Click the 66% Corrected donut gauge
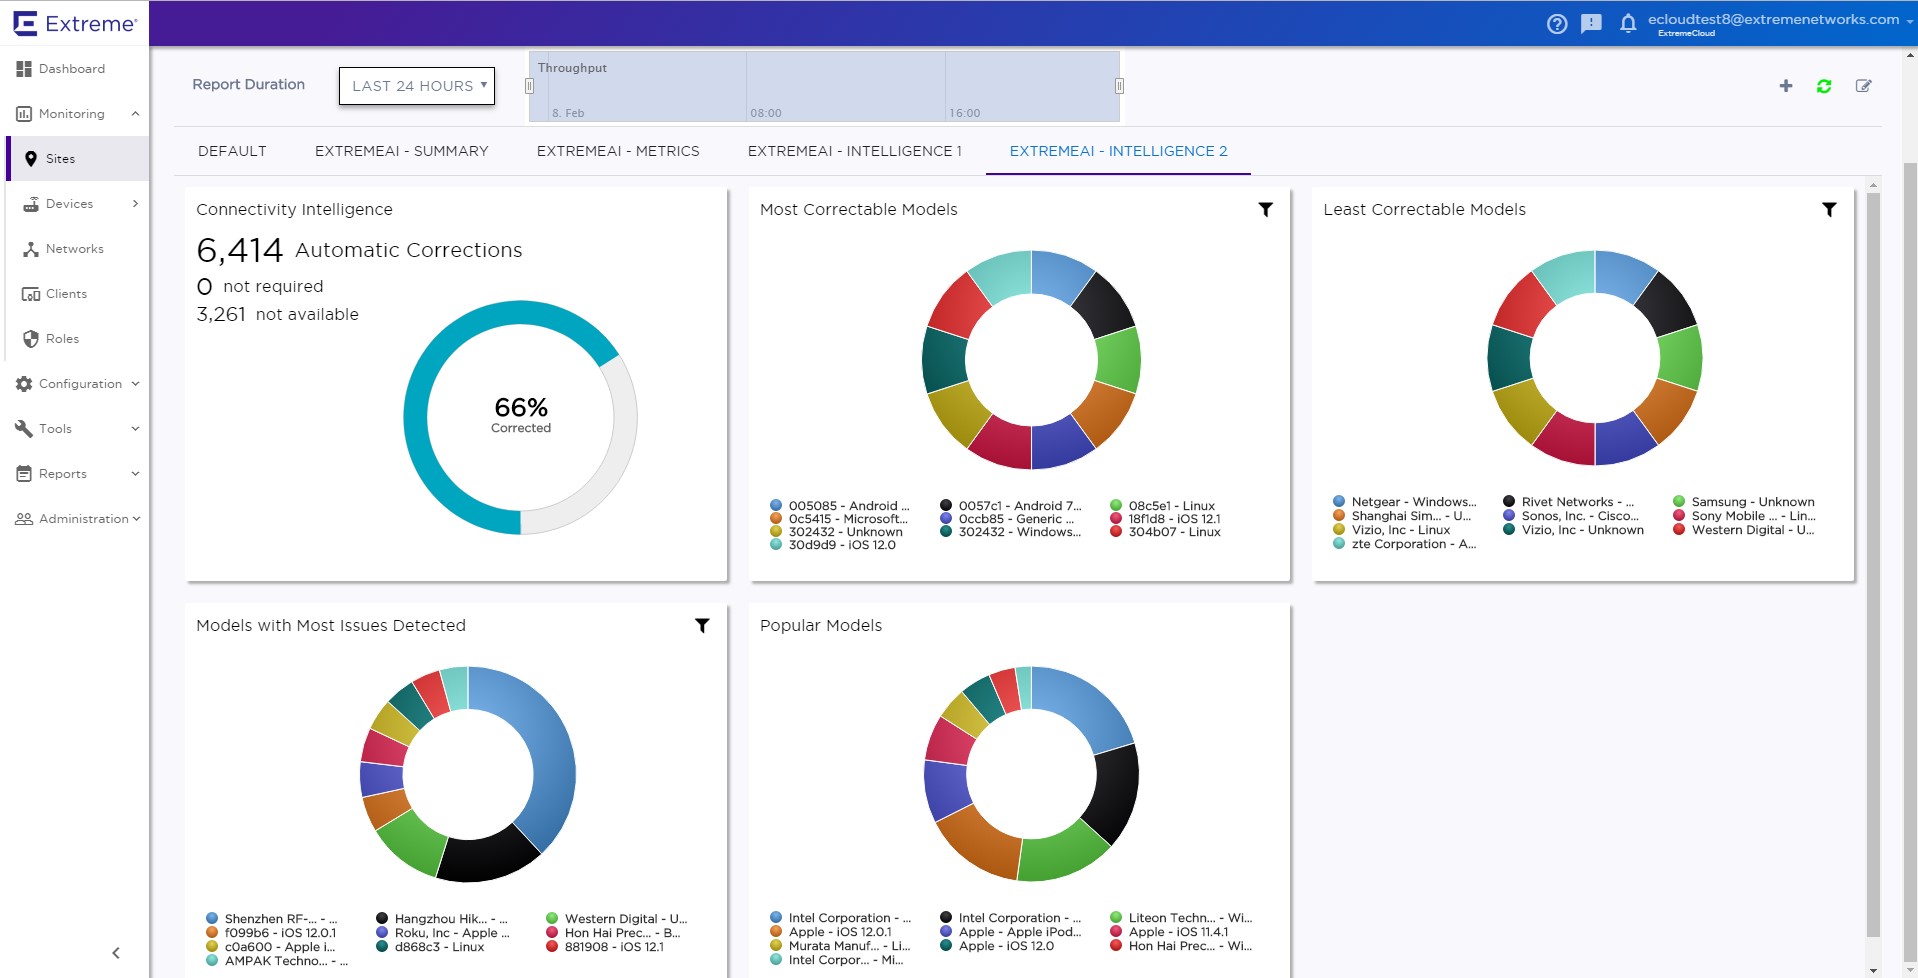The image size is (1918, 978). click(520, 417)
